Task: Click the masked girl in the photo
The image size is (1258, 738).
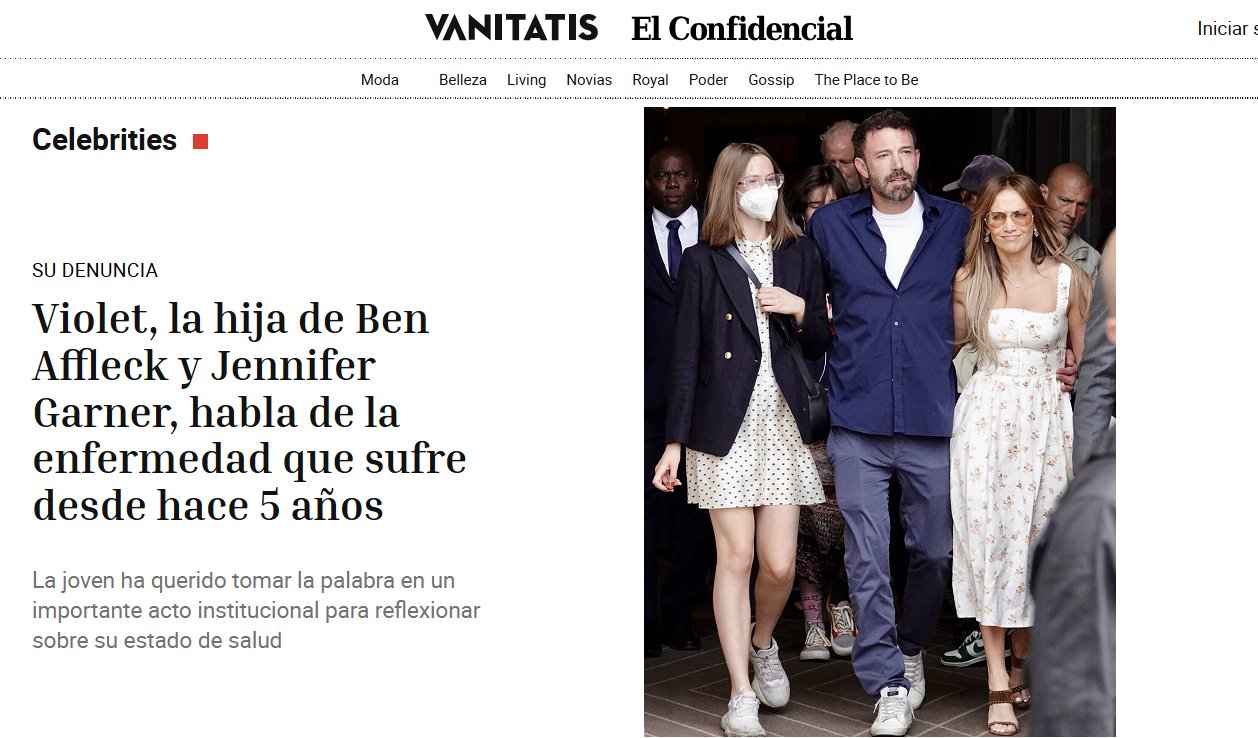Action: [745, 430]
